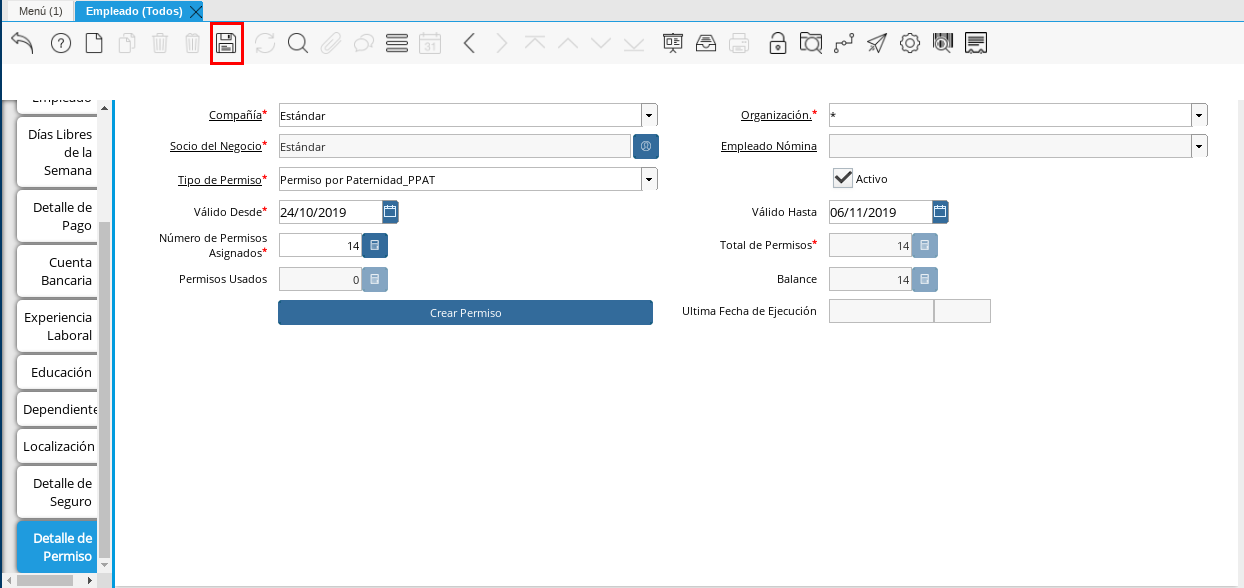1244x588 pixels.
Task: Go to the next record down-arrow icon
Action: point(601,43)
